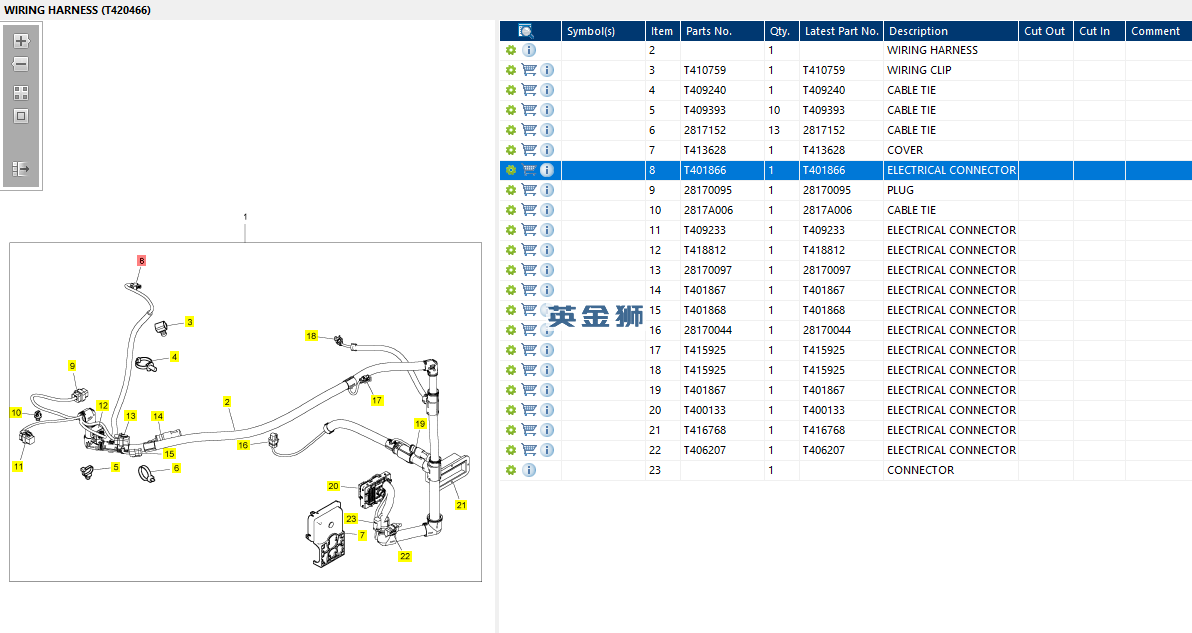Sort by the Parts No. column header
This screenshot has width=1192, height=633.
[721, 31]
